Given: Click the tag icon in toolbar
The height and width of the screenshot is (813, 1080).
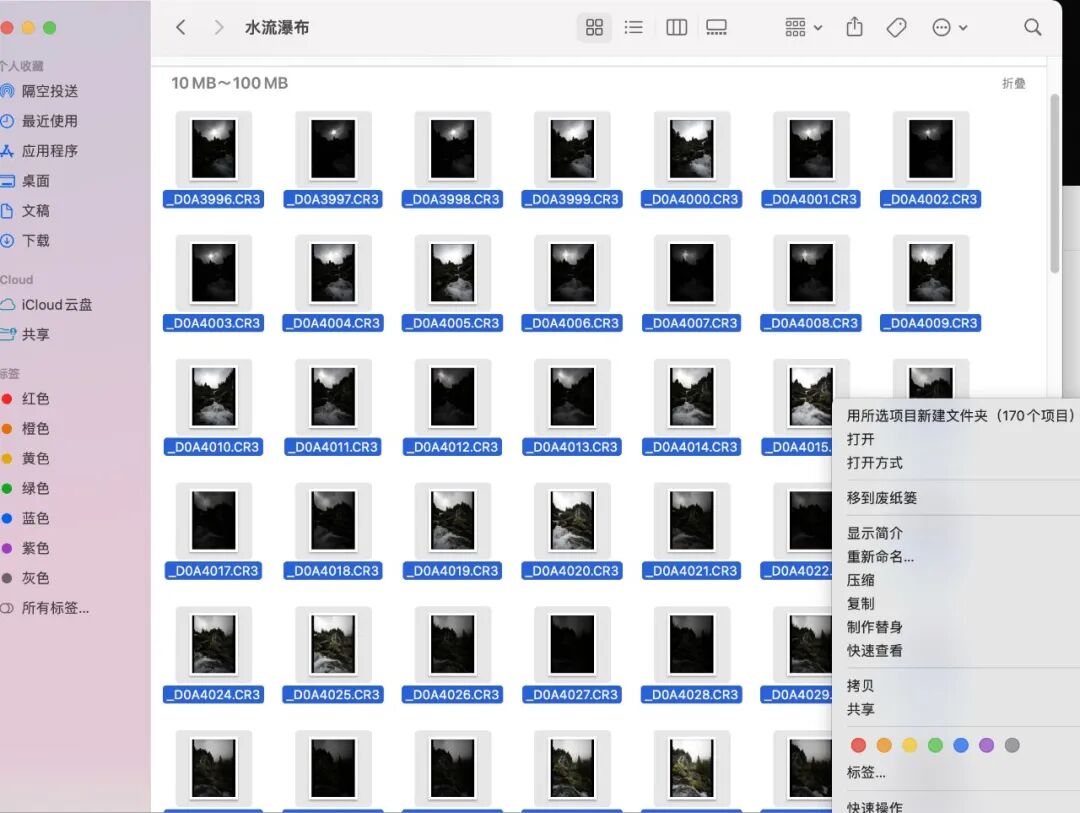Looking at the screenshot, I should 897,28.
